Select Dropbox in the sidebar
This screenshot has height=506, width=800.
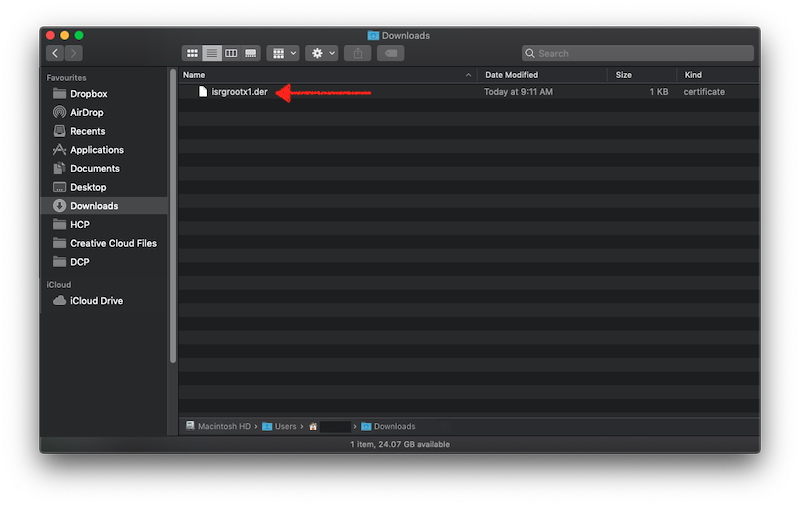(88, 94)
